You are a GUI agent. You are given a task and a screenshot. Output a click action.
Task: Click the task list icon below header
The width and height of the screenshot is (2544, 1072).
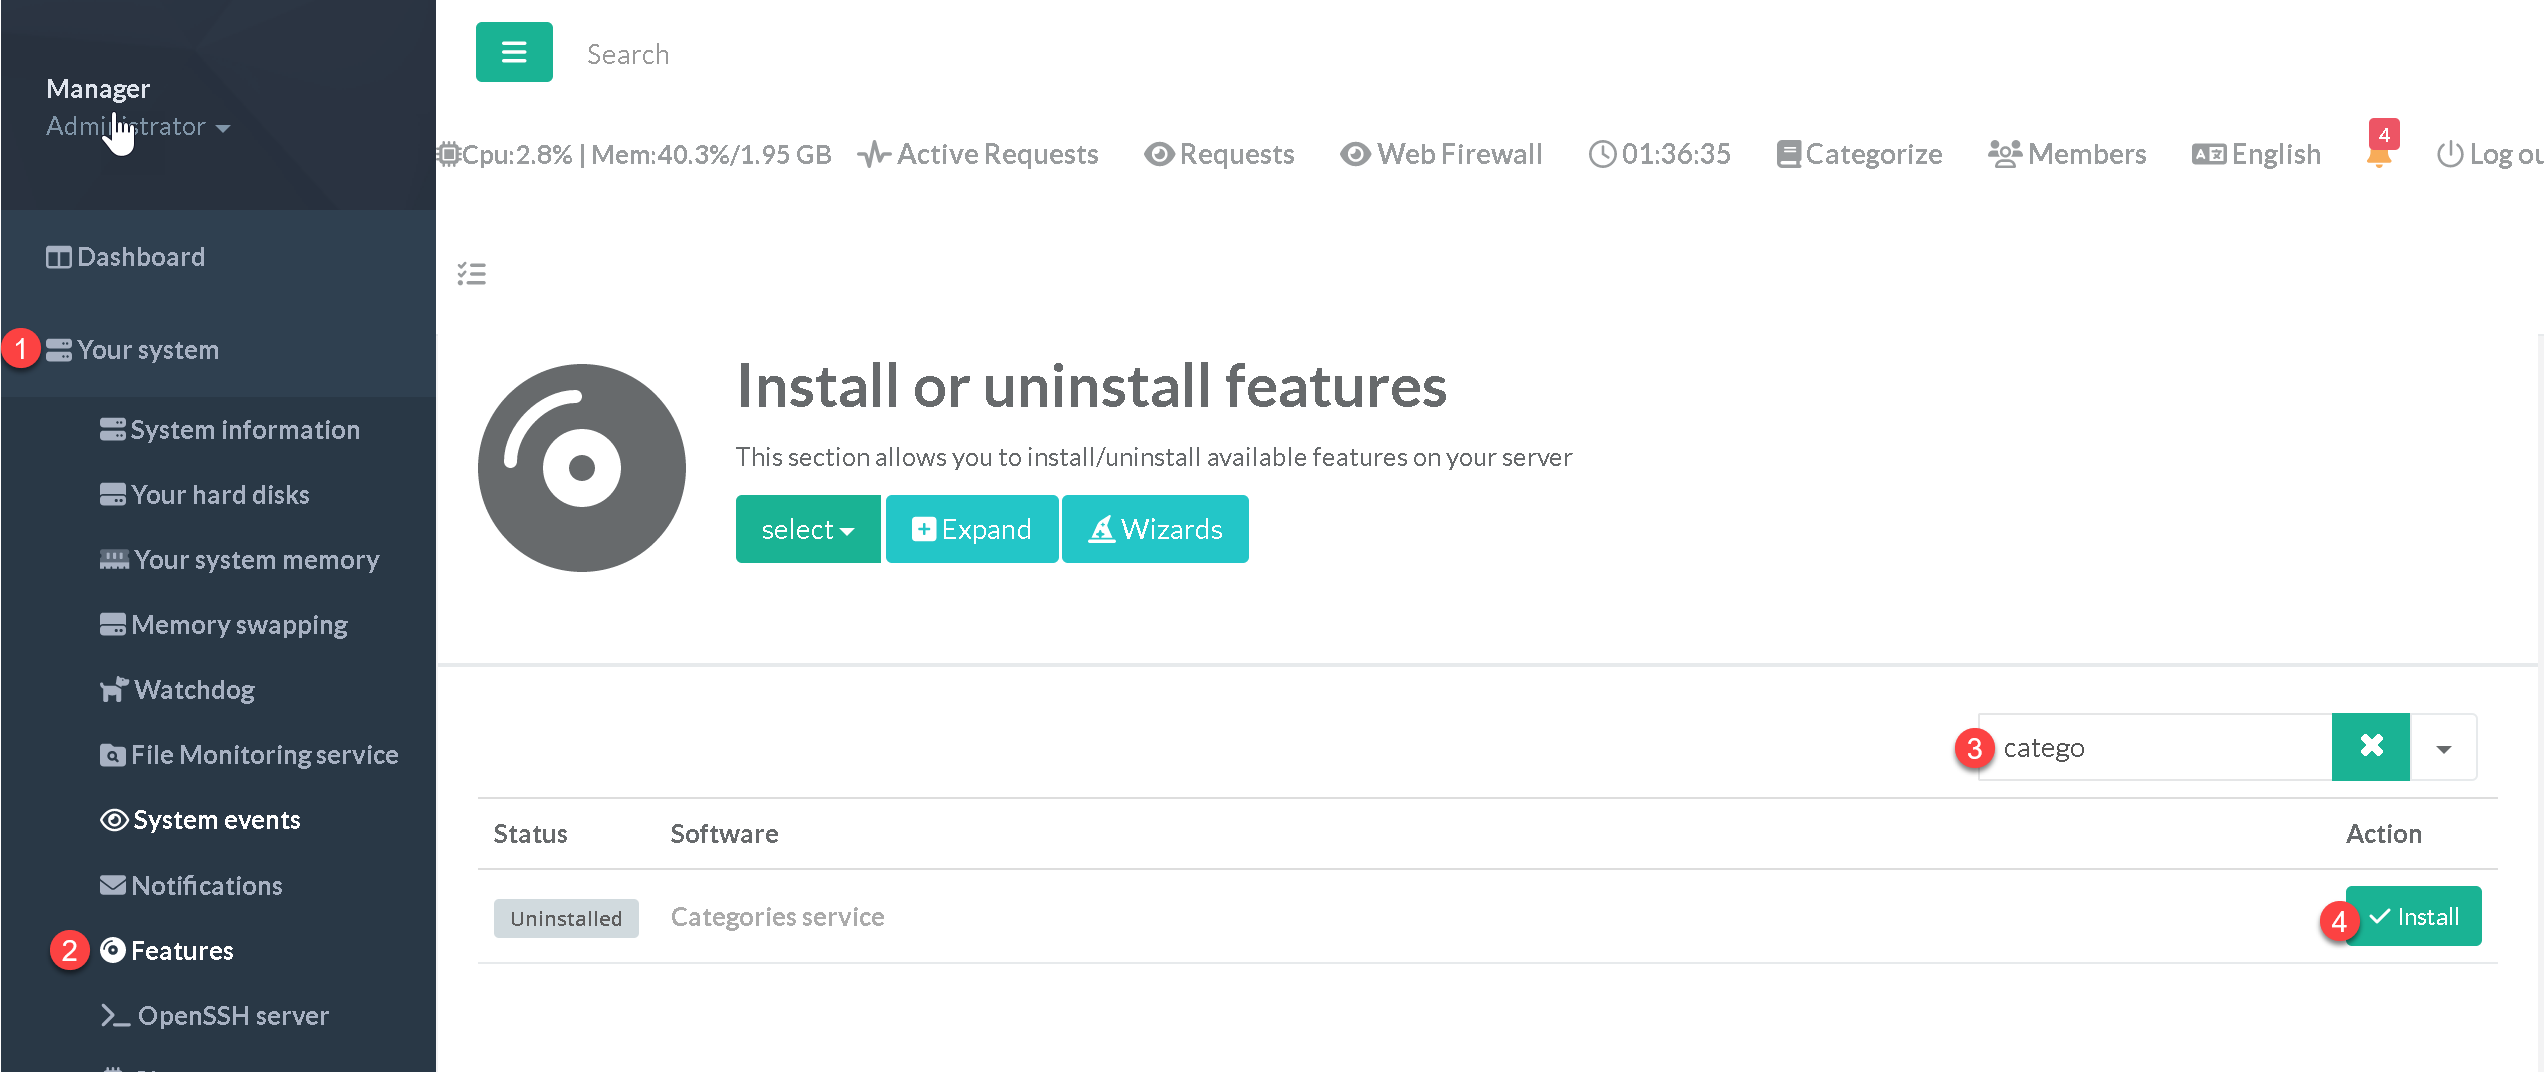471,274
